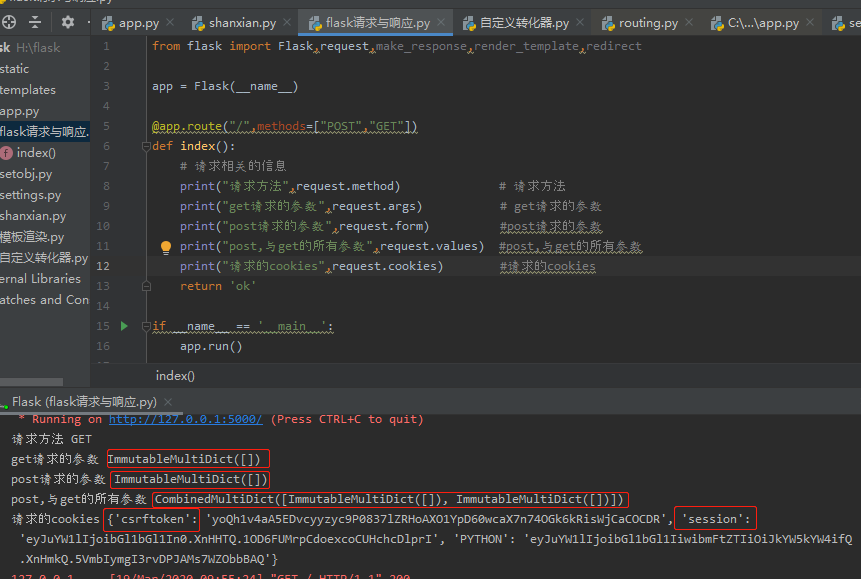Click the index() breadcrumb below the editor

click(175, 376)
